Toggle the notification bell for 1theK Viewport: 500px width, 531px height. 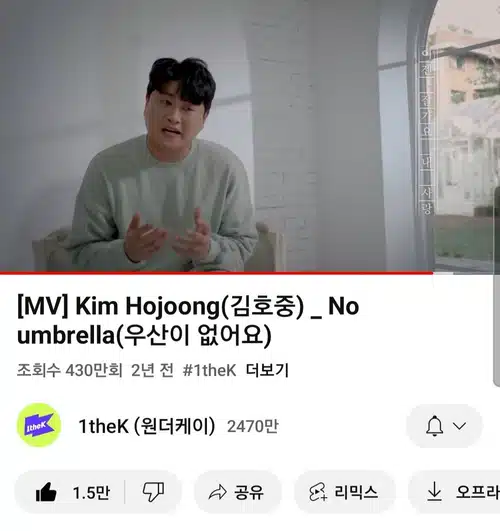click(435, 426)
